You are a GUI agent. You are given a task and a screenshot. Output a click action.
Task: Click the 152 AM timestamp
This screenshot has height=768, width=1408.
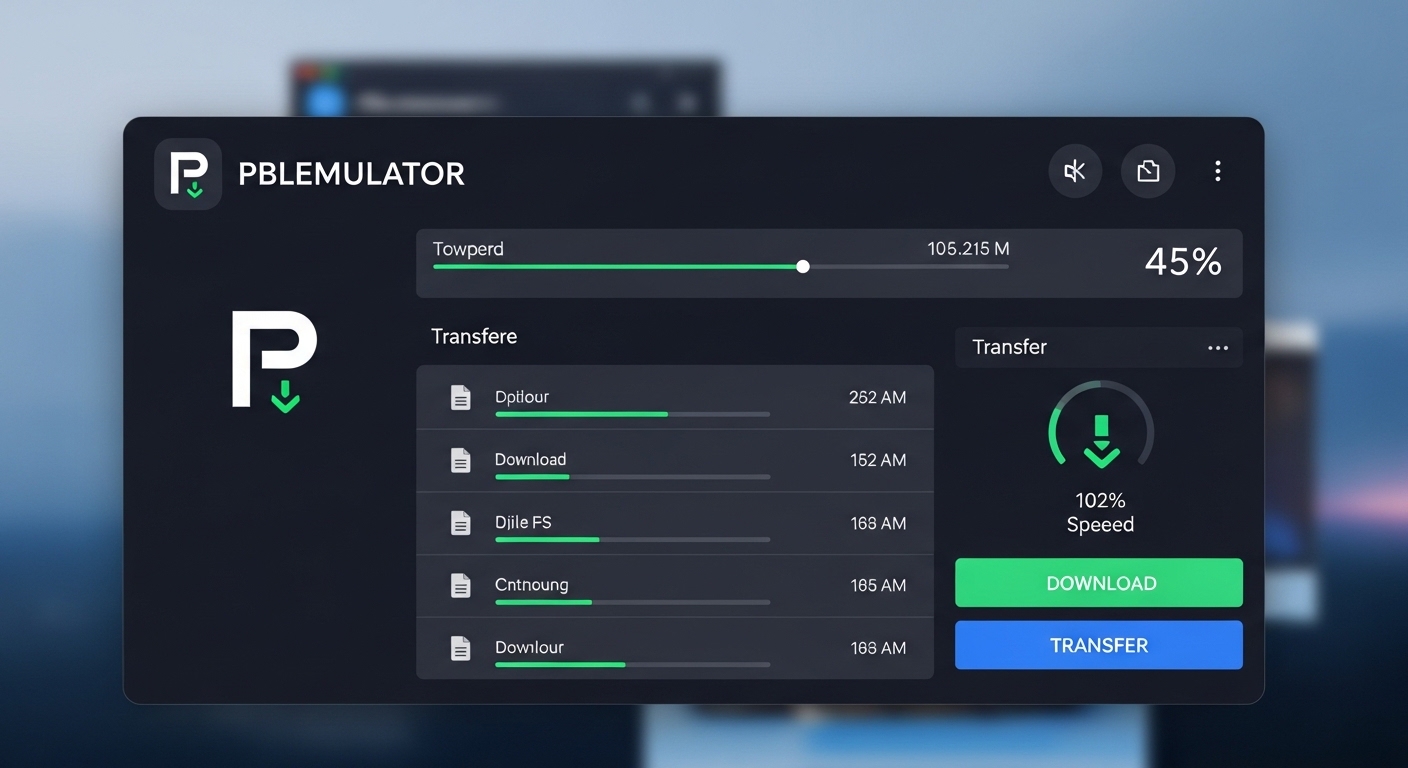pos(877,460)
